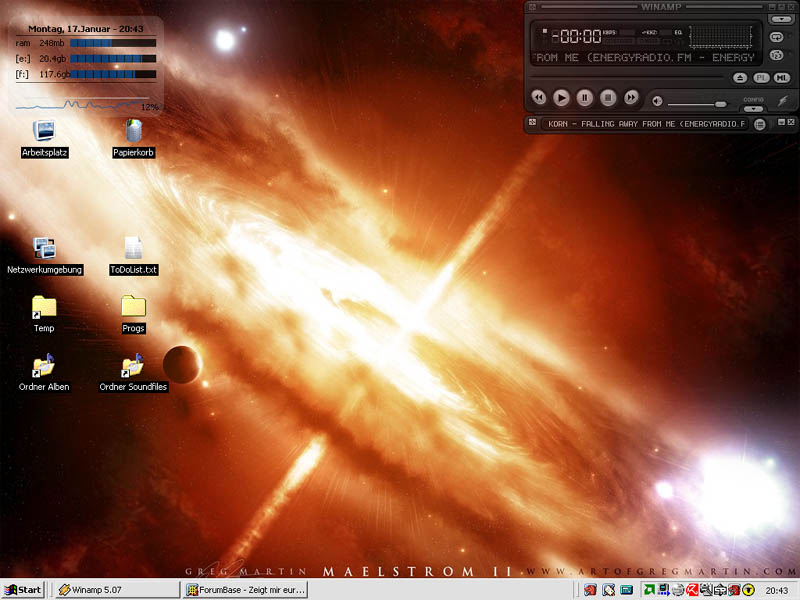Click the red dragon quick-launch icon
800x600 pixels.
(x=590, y=590)
